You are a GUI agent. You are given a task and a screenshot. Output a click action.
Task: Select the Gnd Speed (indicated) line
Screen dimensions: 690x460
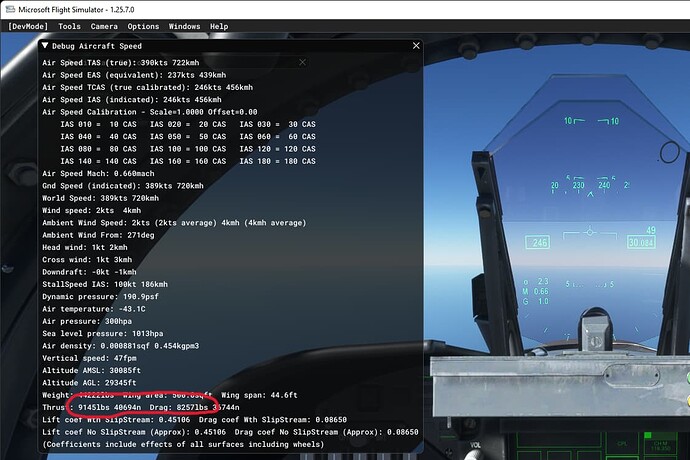point(123,186)
